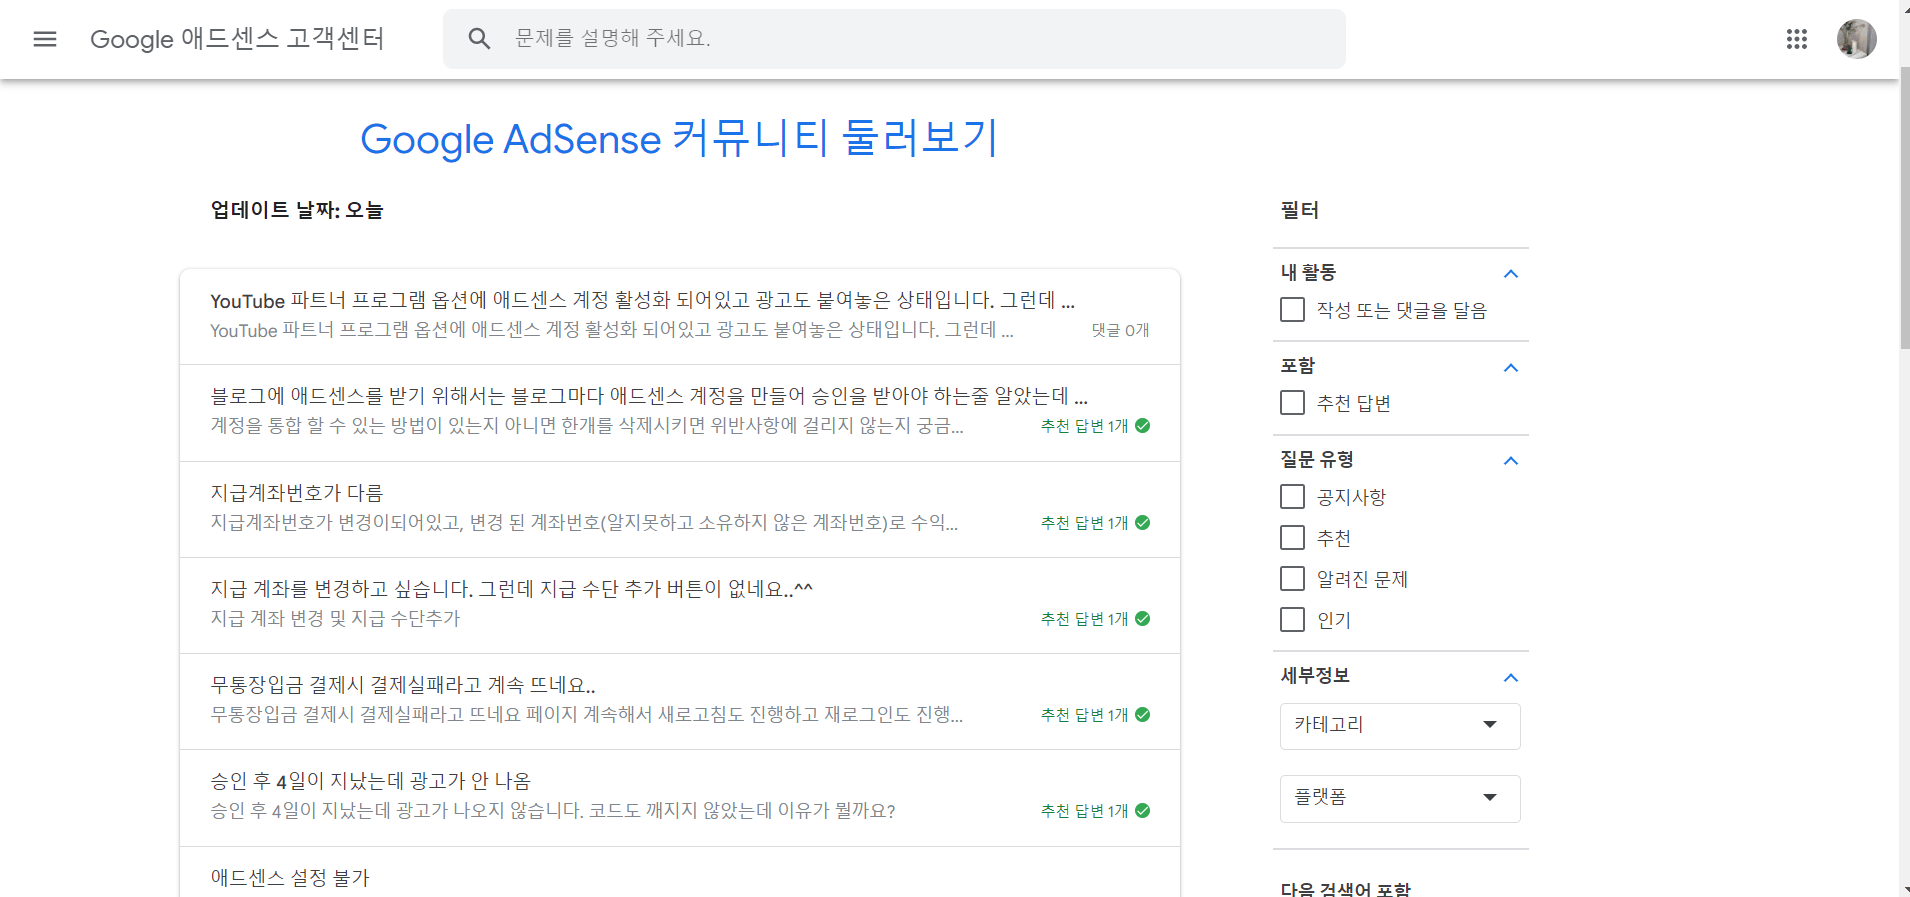
Task: Click green check on '지급 계좌를 변경하고' thread
Action: [1142, 618]
